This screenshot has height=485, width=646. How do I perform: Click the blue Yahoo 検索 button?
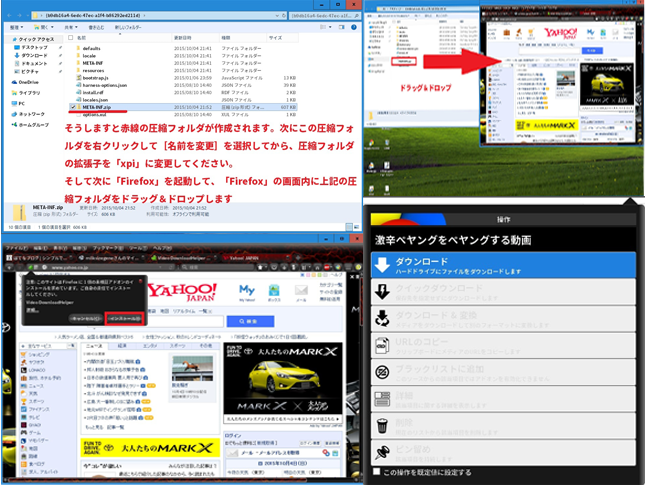tap(250, 321)
